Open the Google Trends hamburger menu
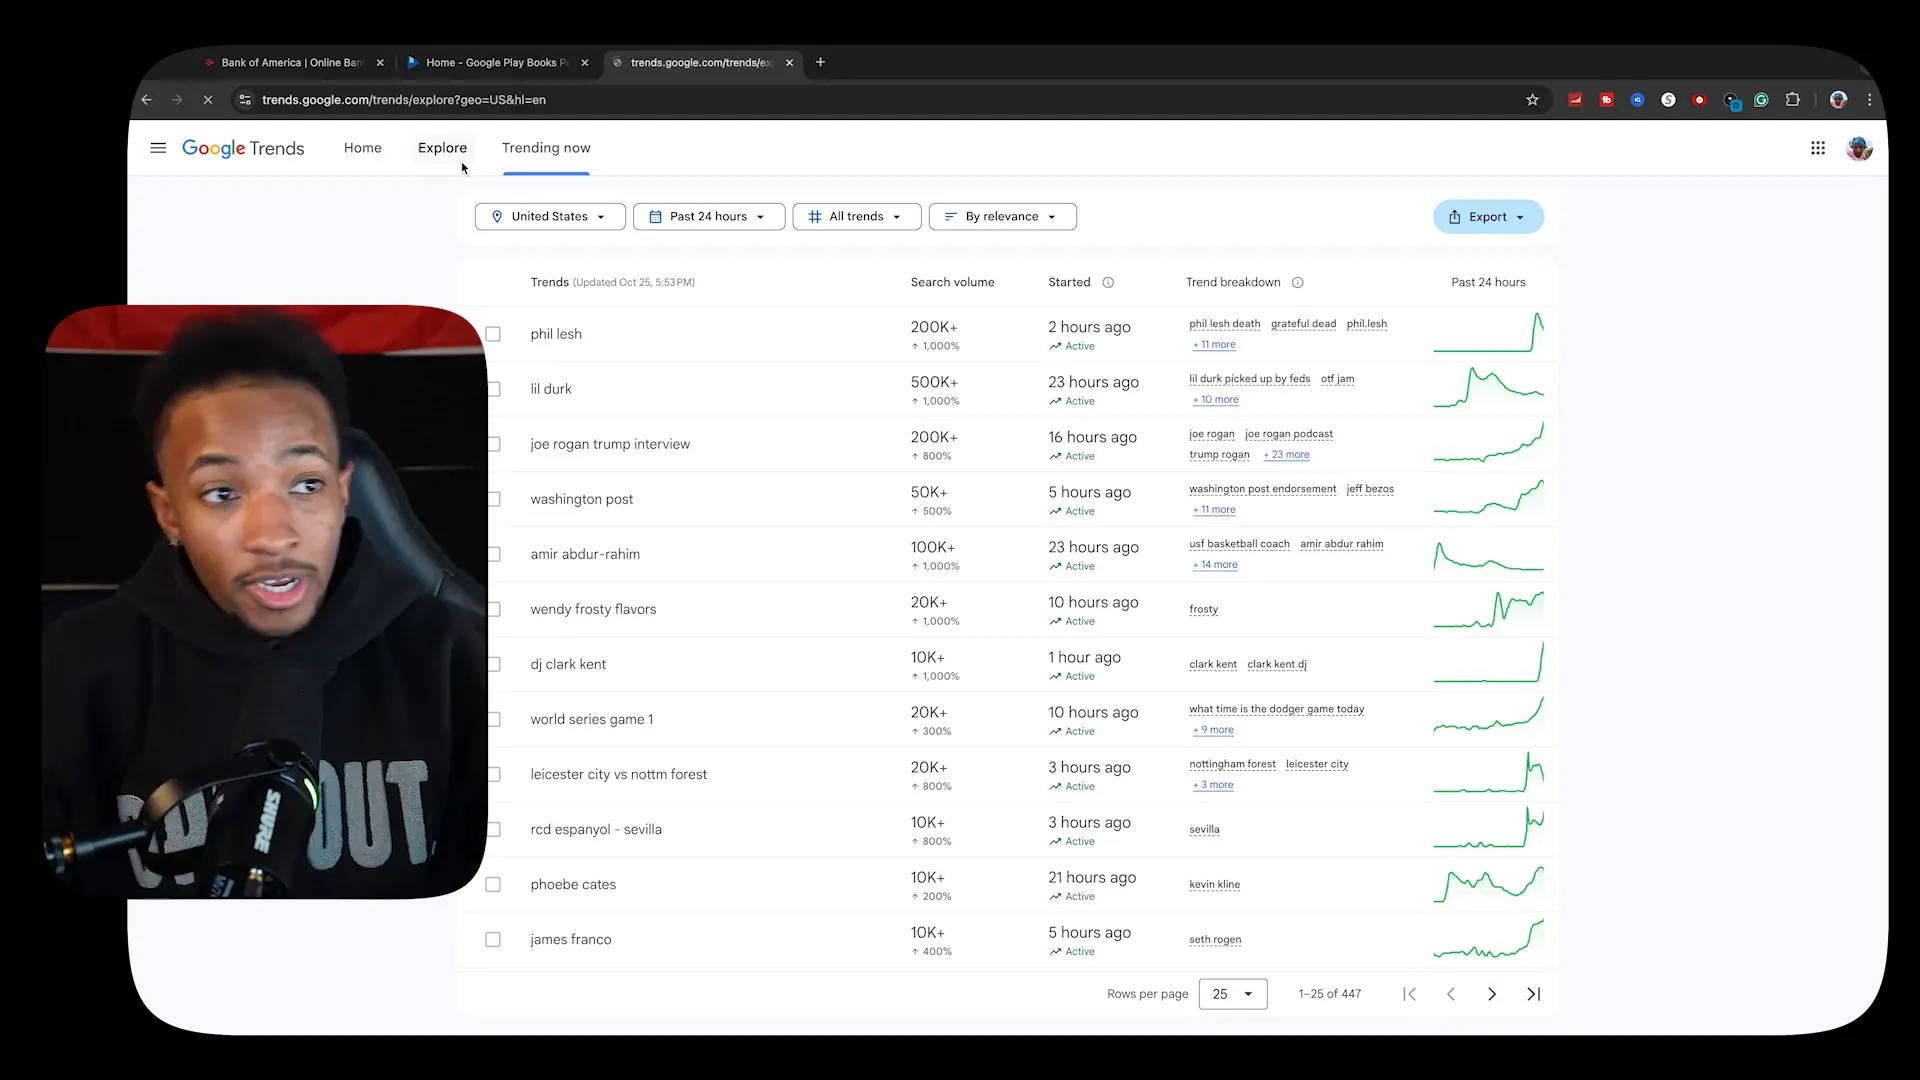This screenshot has height=1080, width=1920. (158, 148)
